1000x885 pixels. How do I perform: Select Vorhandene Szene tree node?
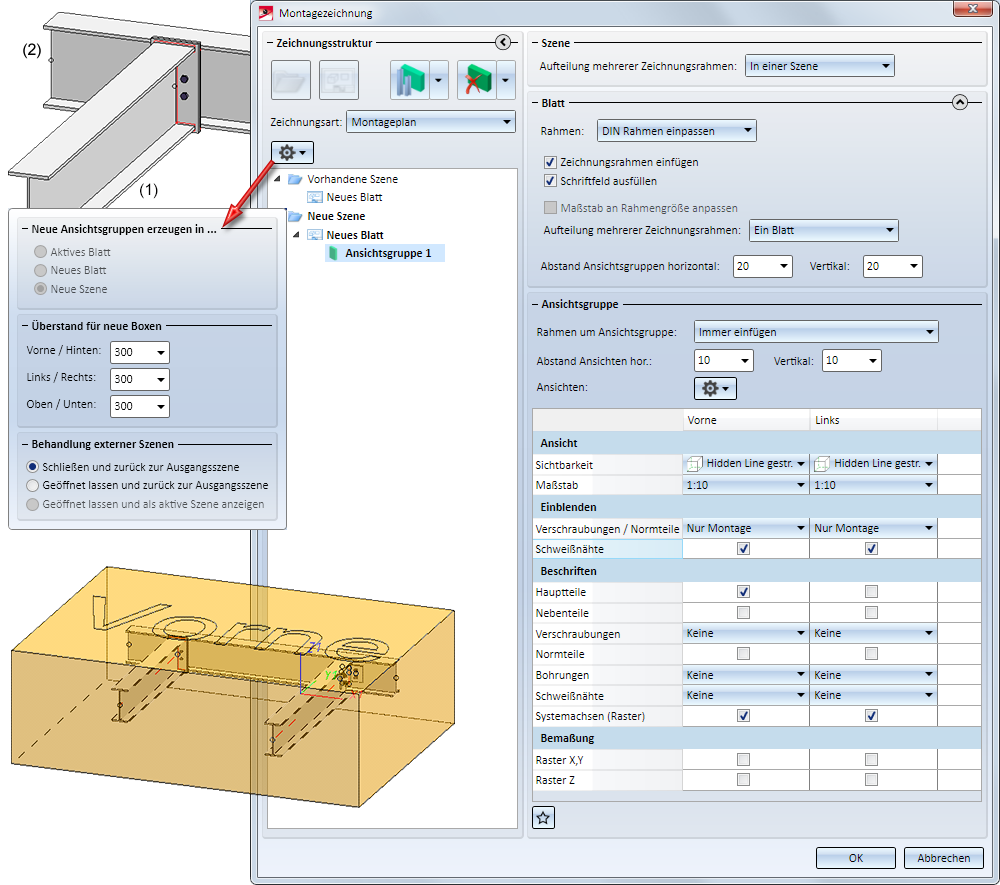[352, 179]
